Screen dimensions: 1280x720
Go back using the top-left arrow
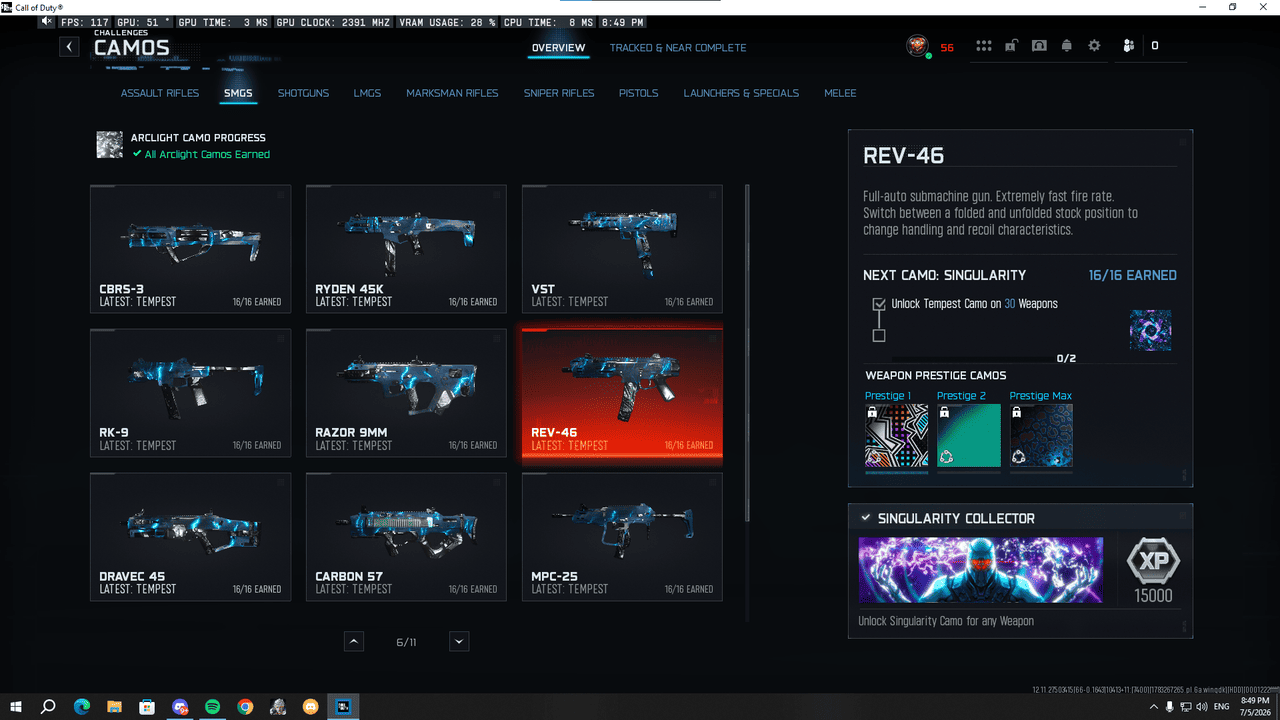pos(69,46)
